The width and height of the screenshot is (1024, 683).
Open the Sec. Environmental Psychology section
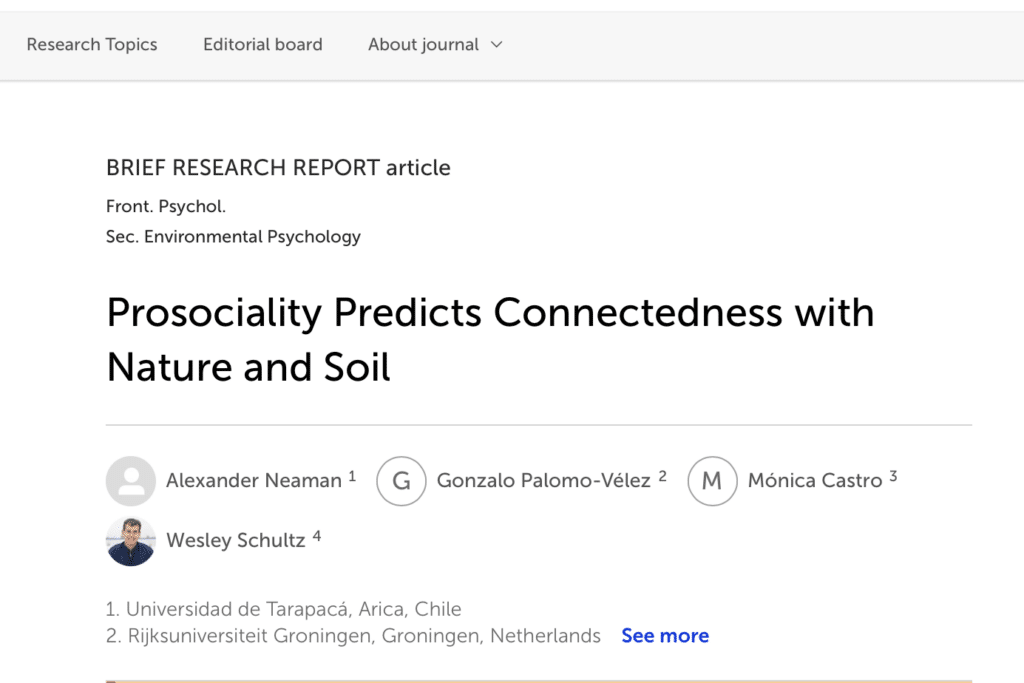pyautogui.click(x=233, y=237)
